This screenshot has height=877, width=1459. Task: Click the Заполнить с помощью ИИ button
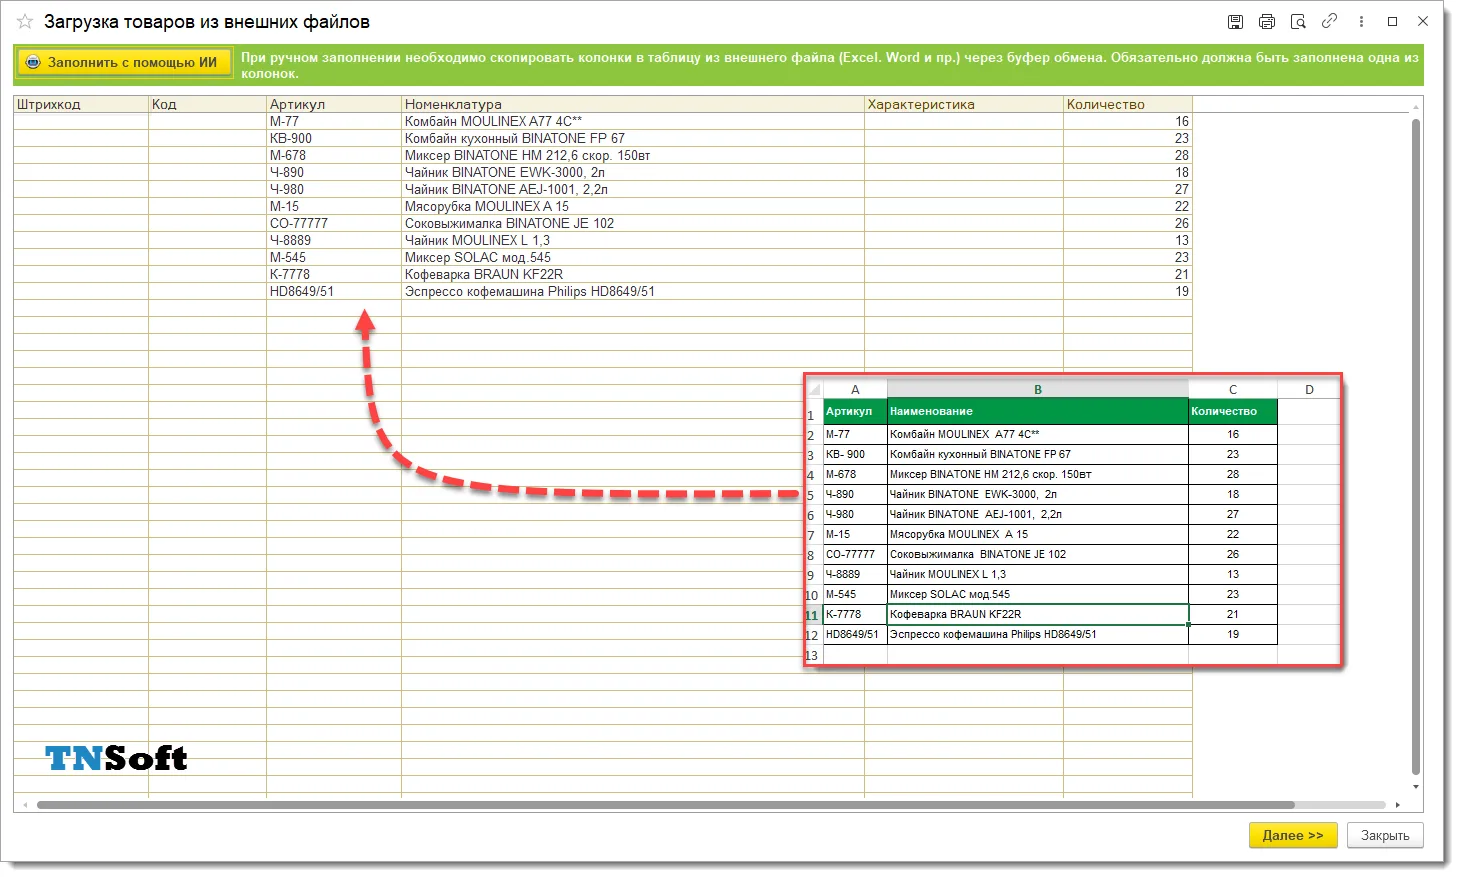[x=123, y=62]
